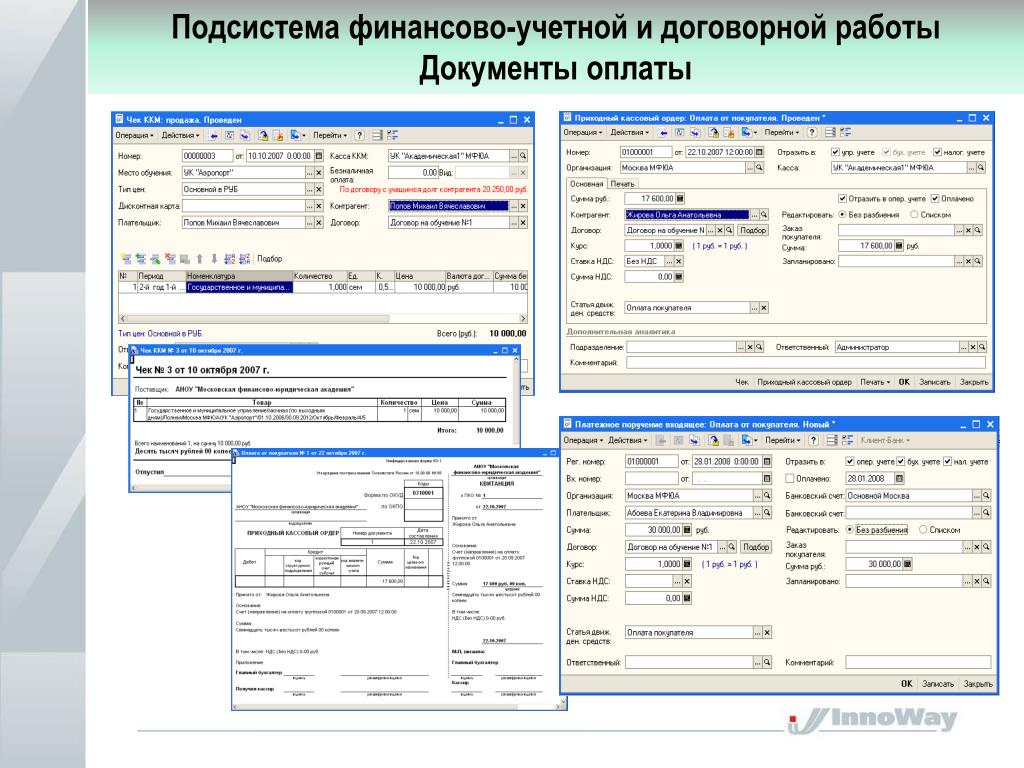This screenshot has height=768, width=1024.
Task: Open Действия dropdown in Чек ККМ window
Action: click(181, 135)
